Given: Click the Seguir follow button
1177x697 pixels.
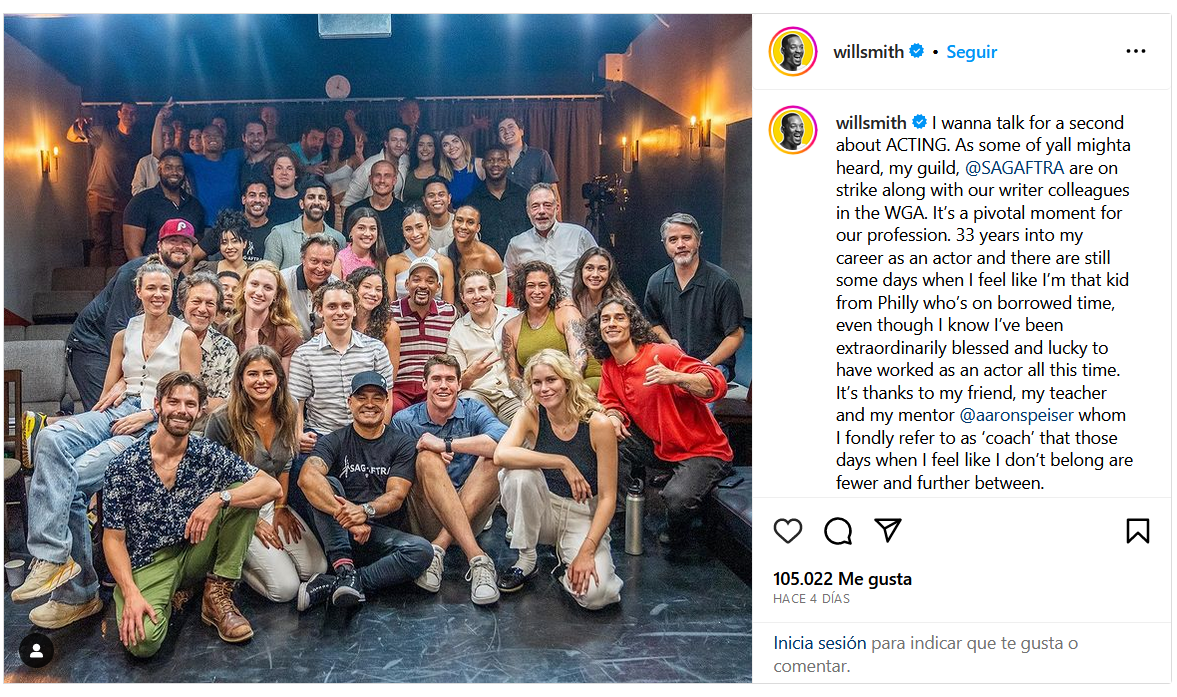Looking at the screenshot, I should click(971, 52).
